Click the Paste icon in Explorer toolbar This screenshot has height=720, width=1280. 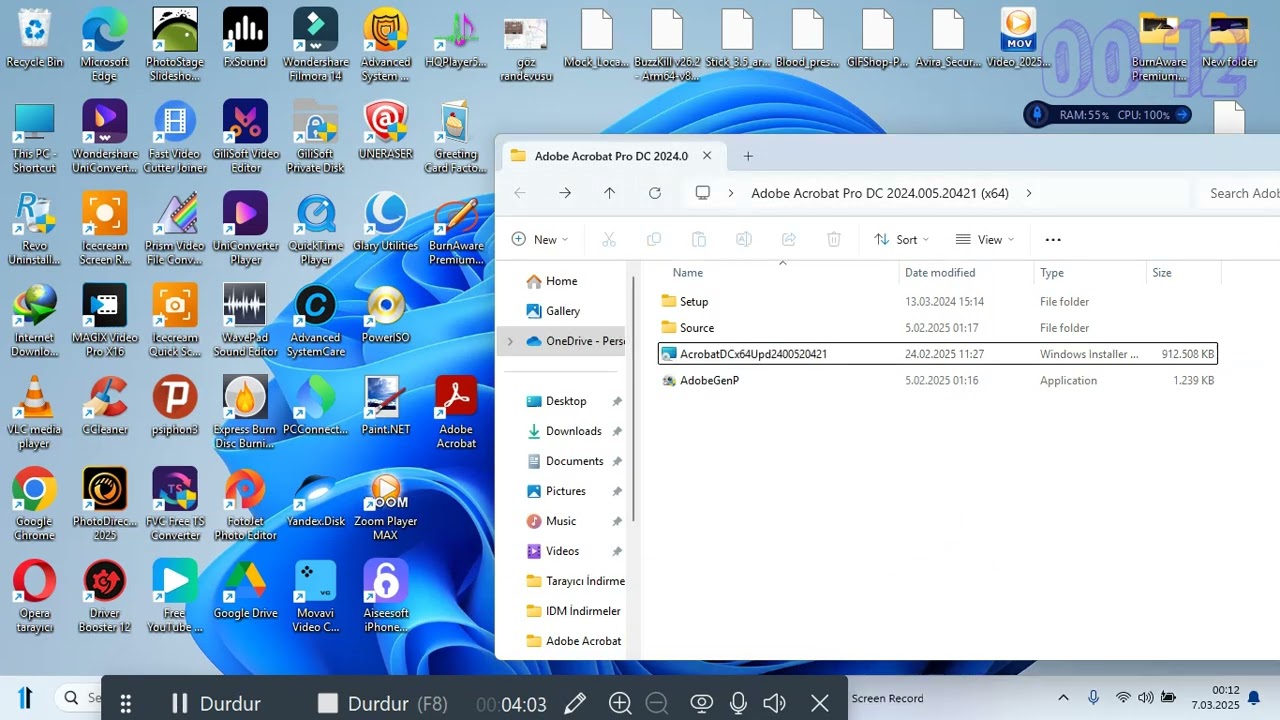tap(699, 239)
